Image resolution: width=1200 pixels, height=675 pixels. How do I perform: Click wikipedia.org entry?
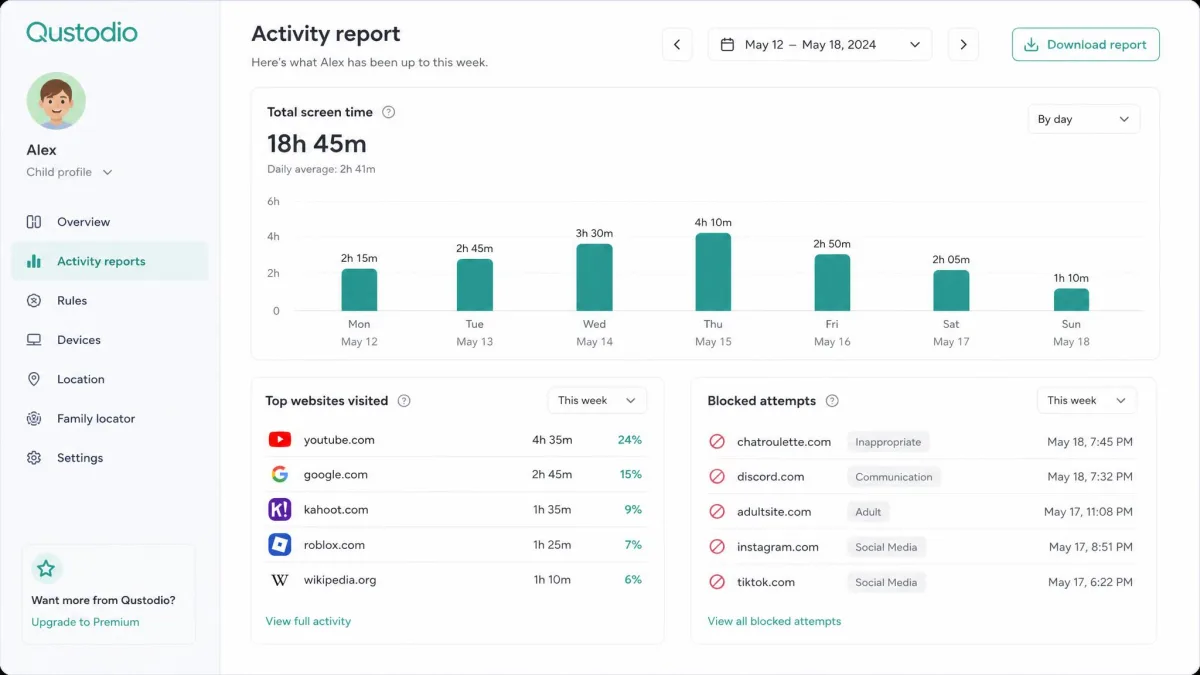click(340, 580)
